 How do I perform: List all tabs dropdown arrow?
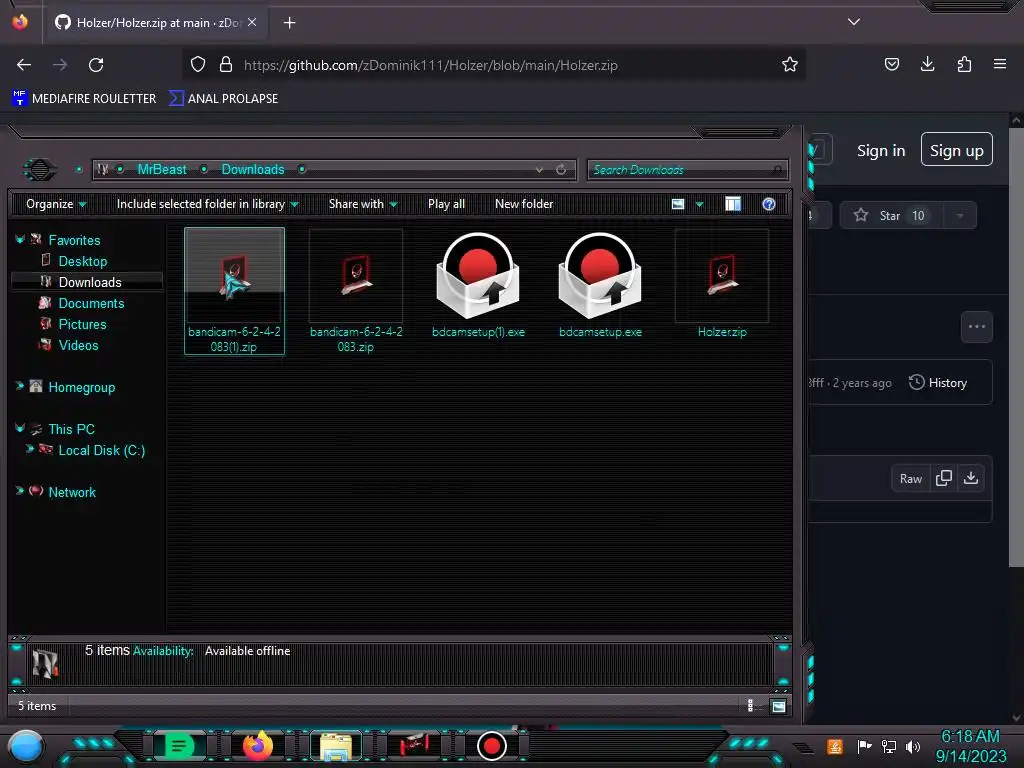tap(854, 22)
